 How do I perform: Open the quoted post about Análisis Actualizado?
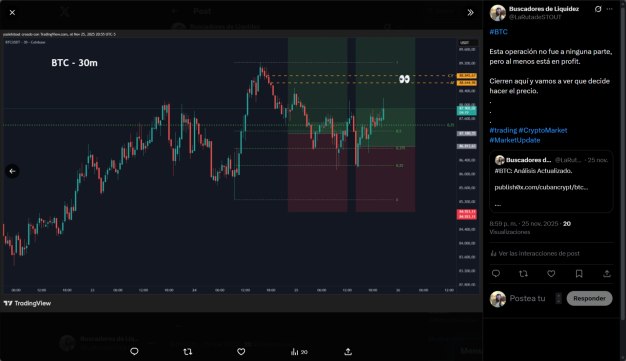pos(551,181)
